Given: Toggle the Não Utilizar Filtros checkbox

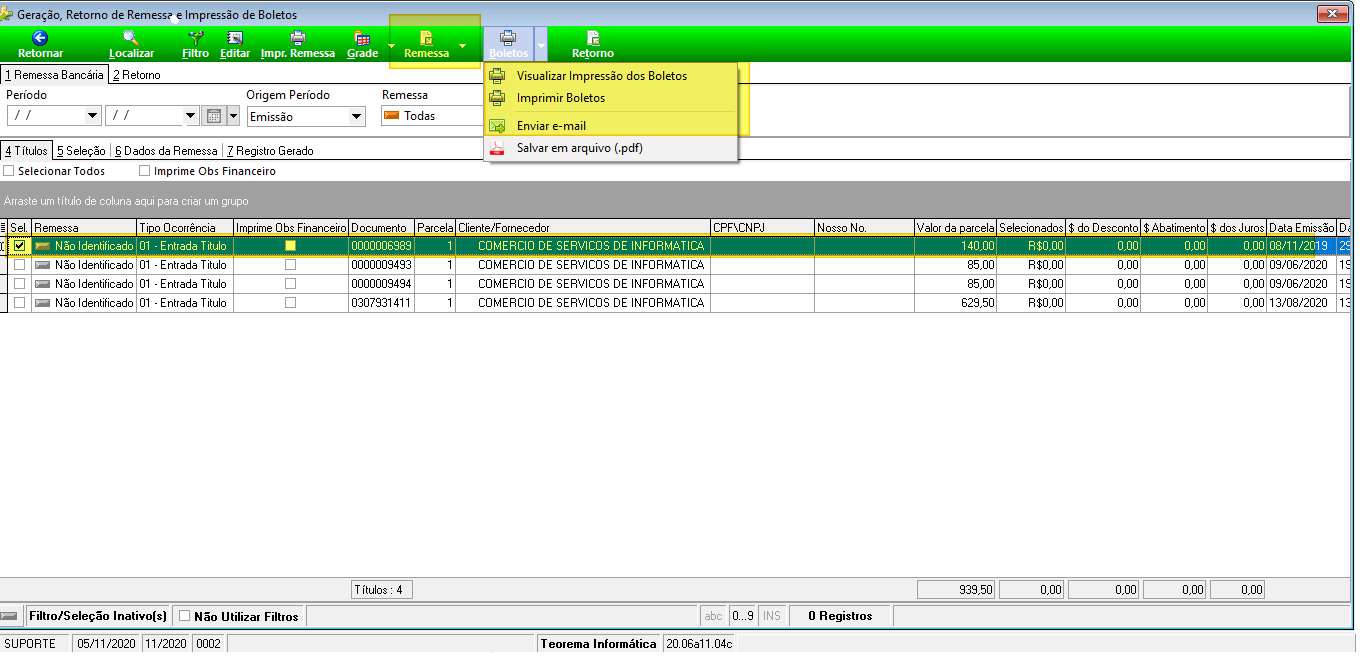Looking at the screenshot, I should [x=184, y=616].
